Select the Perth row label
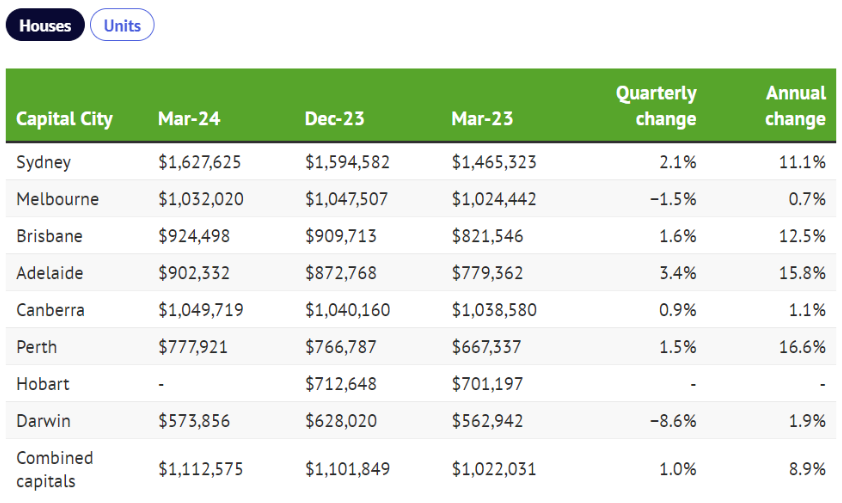842x503 pixels. (x=36, y=347)
